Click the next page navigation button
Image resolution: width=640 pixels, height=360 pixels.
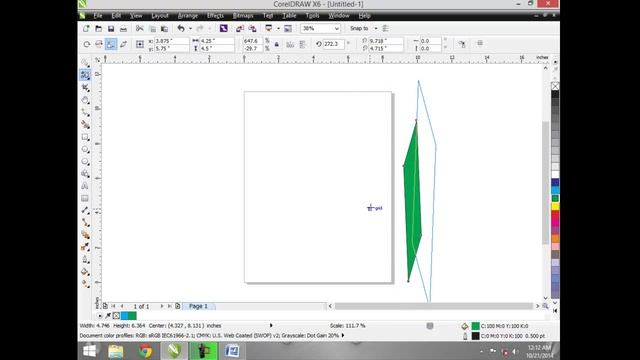pyautogui.click(x=162, y=306)
